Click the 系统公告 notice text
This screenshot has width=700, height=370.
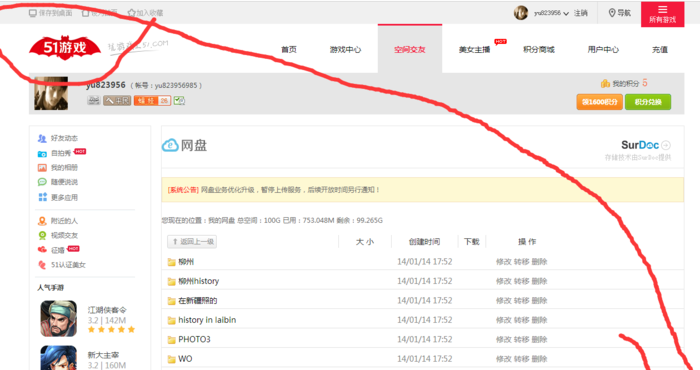tap(183, 190)
